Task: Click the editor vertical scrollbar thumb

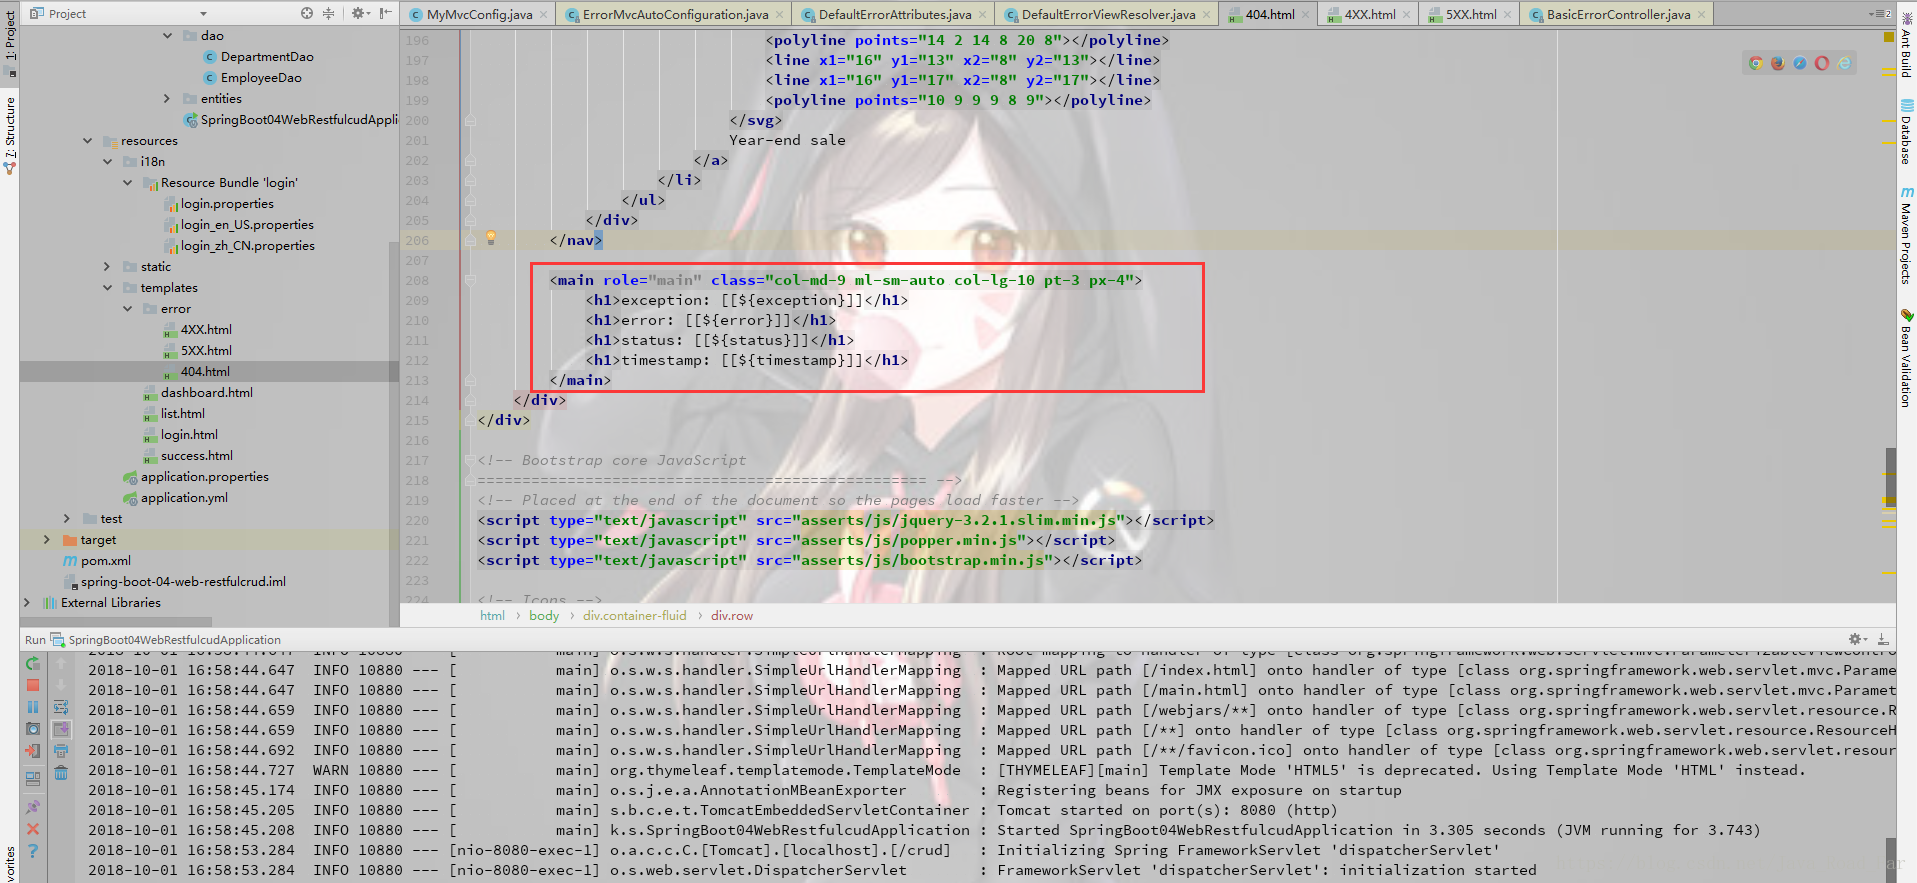Action: pos(1890,475)
